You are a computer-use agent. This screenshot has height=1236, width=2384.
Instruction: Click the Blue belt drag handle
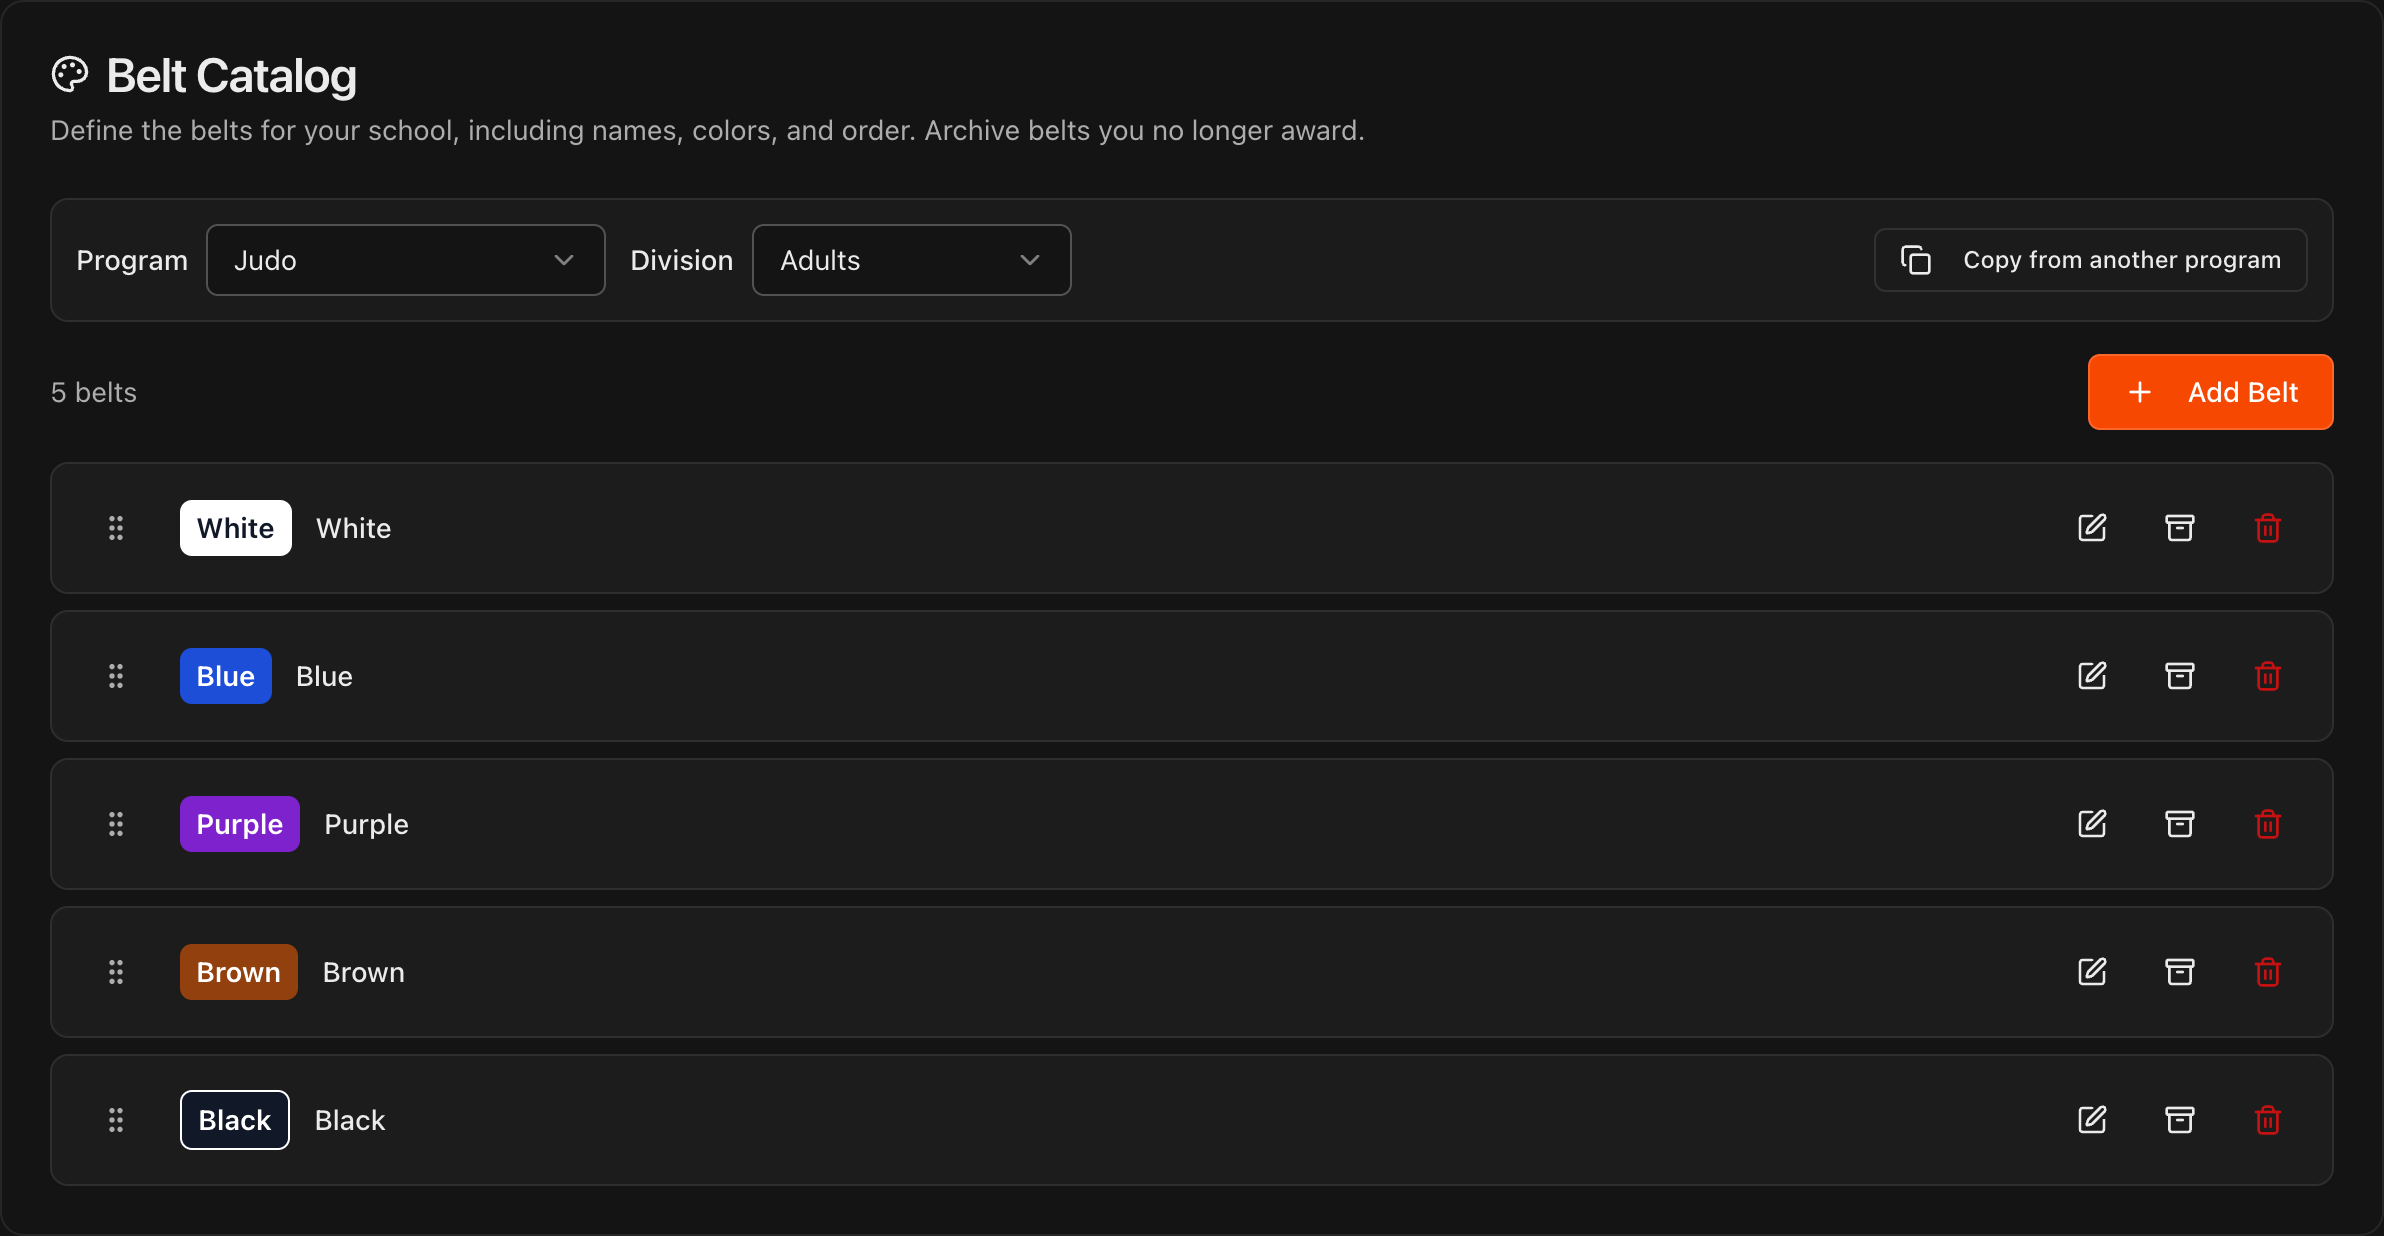(116, 676)
